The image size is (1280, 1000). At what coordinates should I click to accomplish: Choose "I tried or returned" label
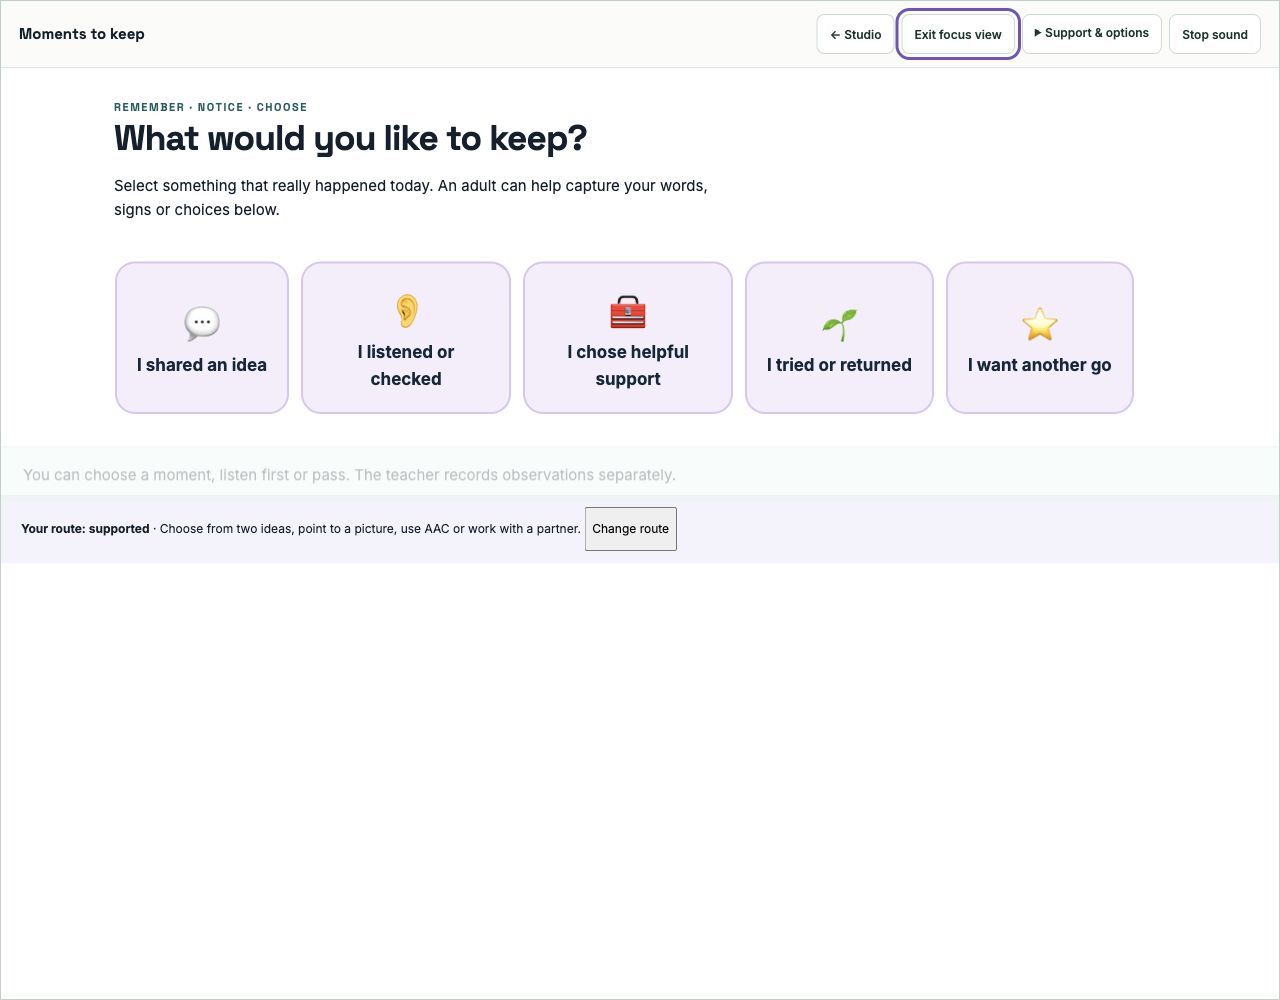(x=839, y=365)
